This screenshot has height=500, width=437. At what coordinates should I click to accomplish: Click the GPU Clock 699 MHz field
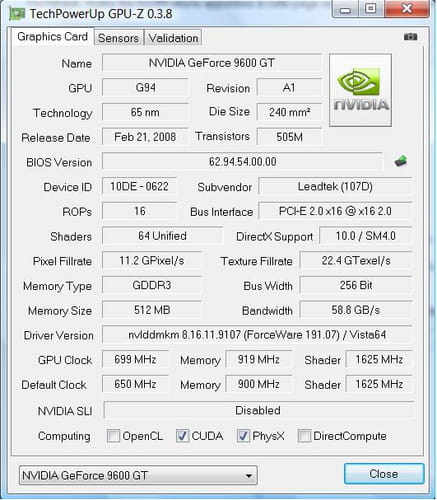135,359
